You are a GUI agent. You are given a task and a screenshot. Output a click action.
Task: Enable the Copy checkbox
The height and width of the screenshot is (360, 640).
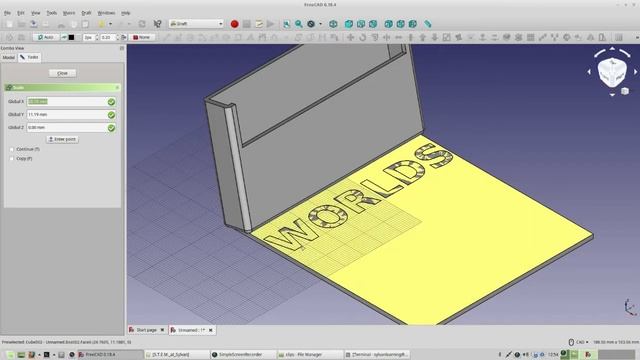pyautogui.click(x=12, y=158)
